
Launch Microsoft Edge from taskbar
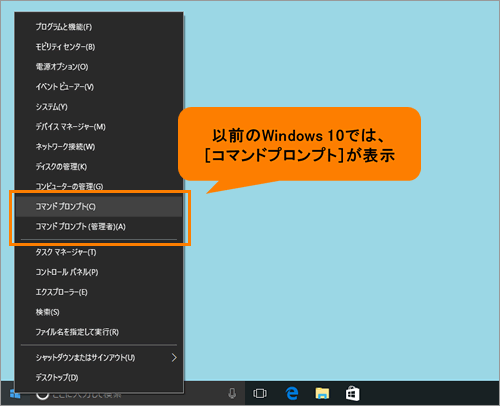point(292,394)
